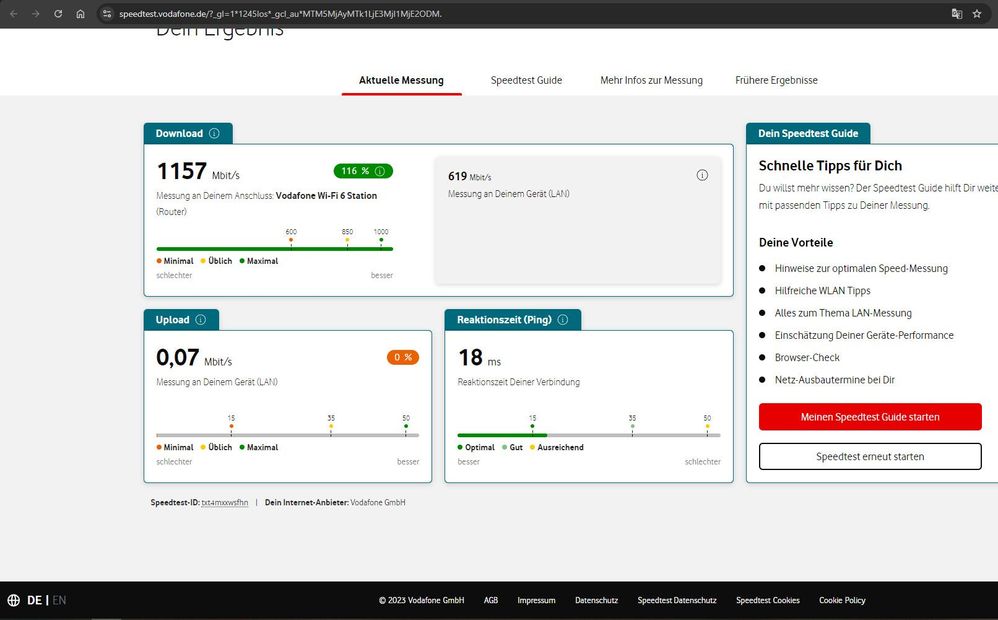
Task: Click the 18 ms ping value
Action: (x=479, y=358)
